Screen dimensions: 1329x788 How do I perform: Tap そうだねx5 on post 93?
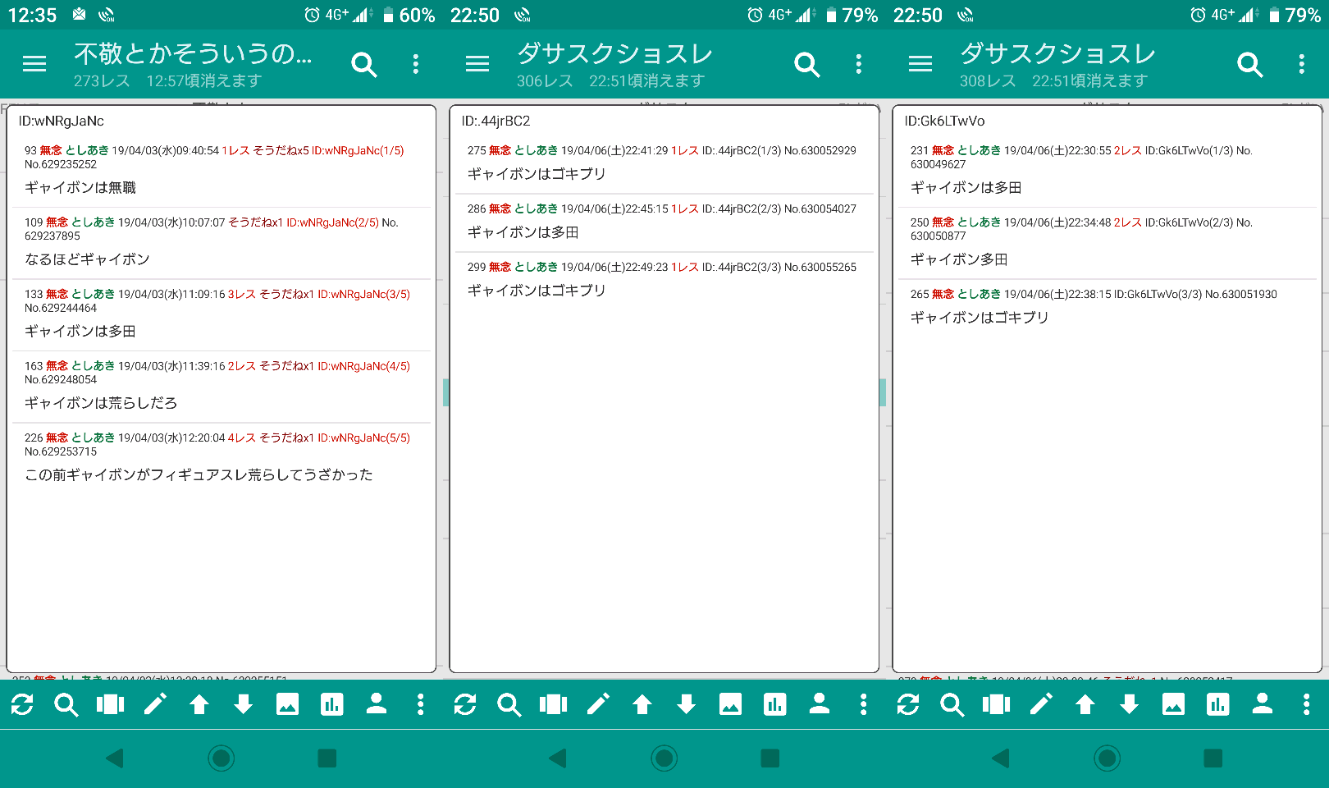click(280, 150)
